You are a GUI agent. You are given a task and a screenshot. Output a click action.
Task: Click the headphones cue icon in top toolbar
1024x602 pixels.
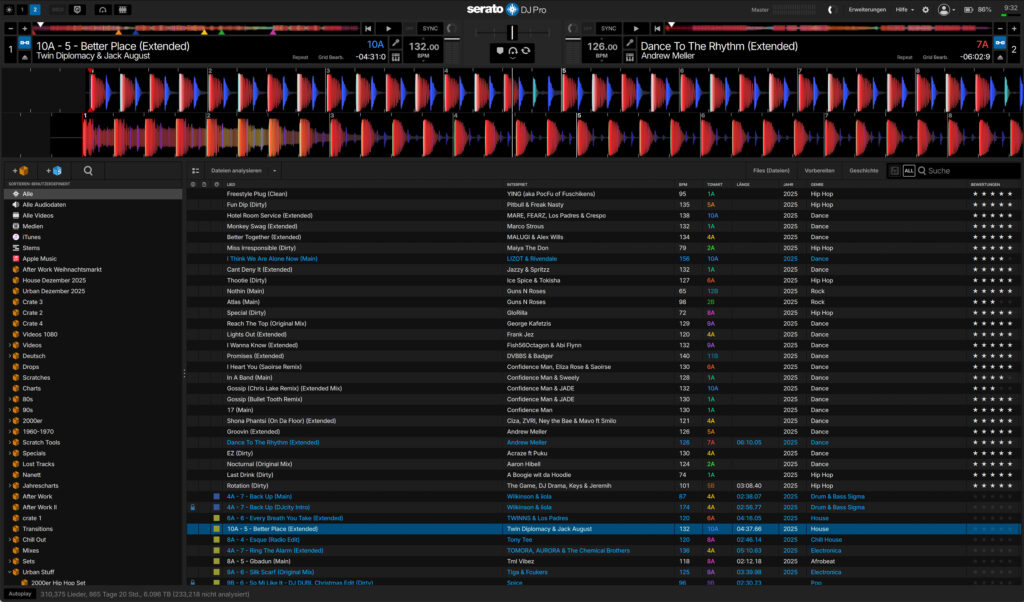(x=103, y=9)
